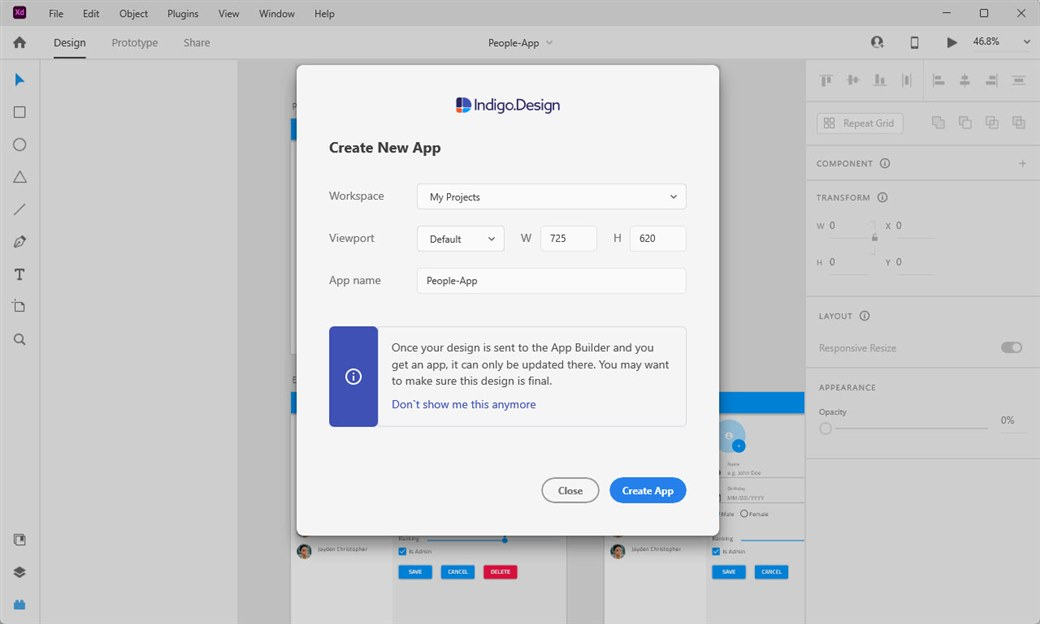Align top edges icon
Screen dimensions: 1040x624
(826, 80)
